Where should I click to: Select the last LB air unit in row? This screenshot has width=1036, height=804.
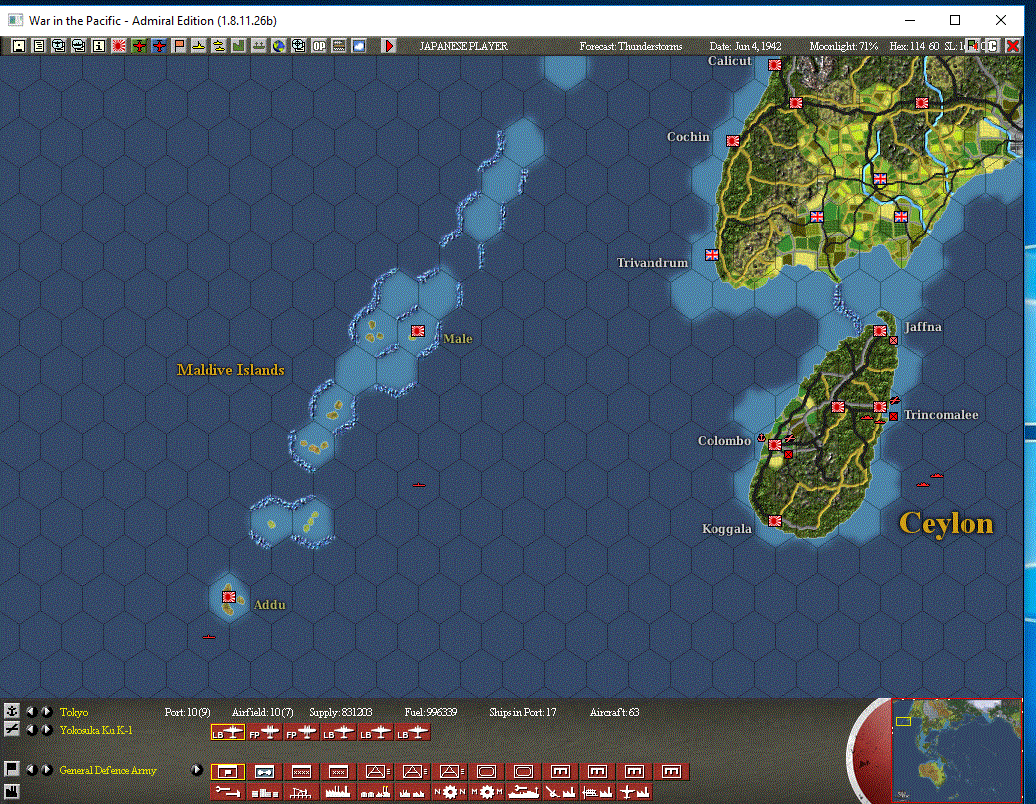tap(412, 733)
